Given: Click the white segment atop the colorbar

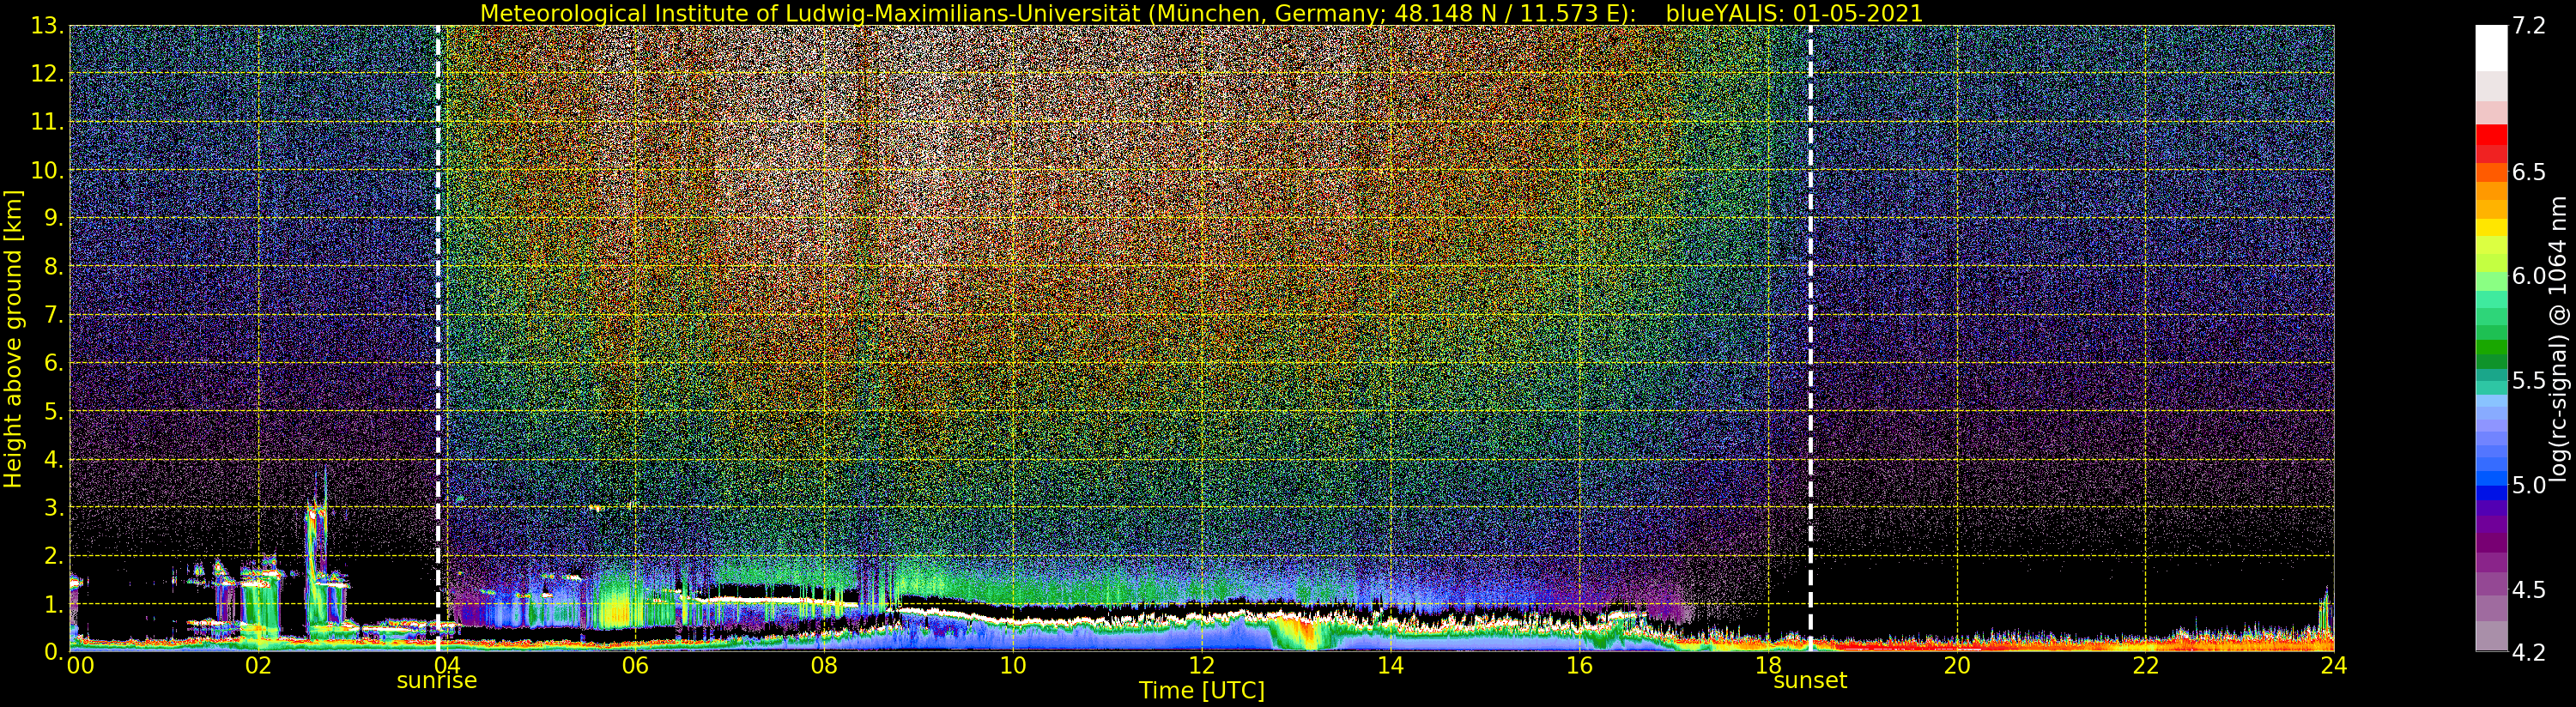Looking at the screenshot, I should click(x=2491, y=48).
